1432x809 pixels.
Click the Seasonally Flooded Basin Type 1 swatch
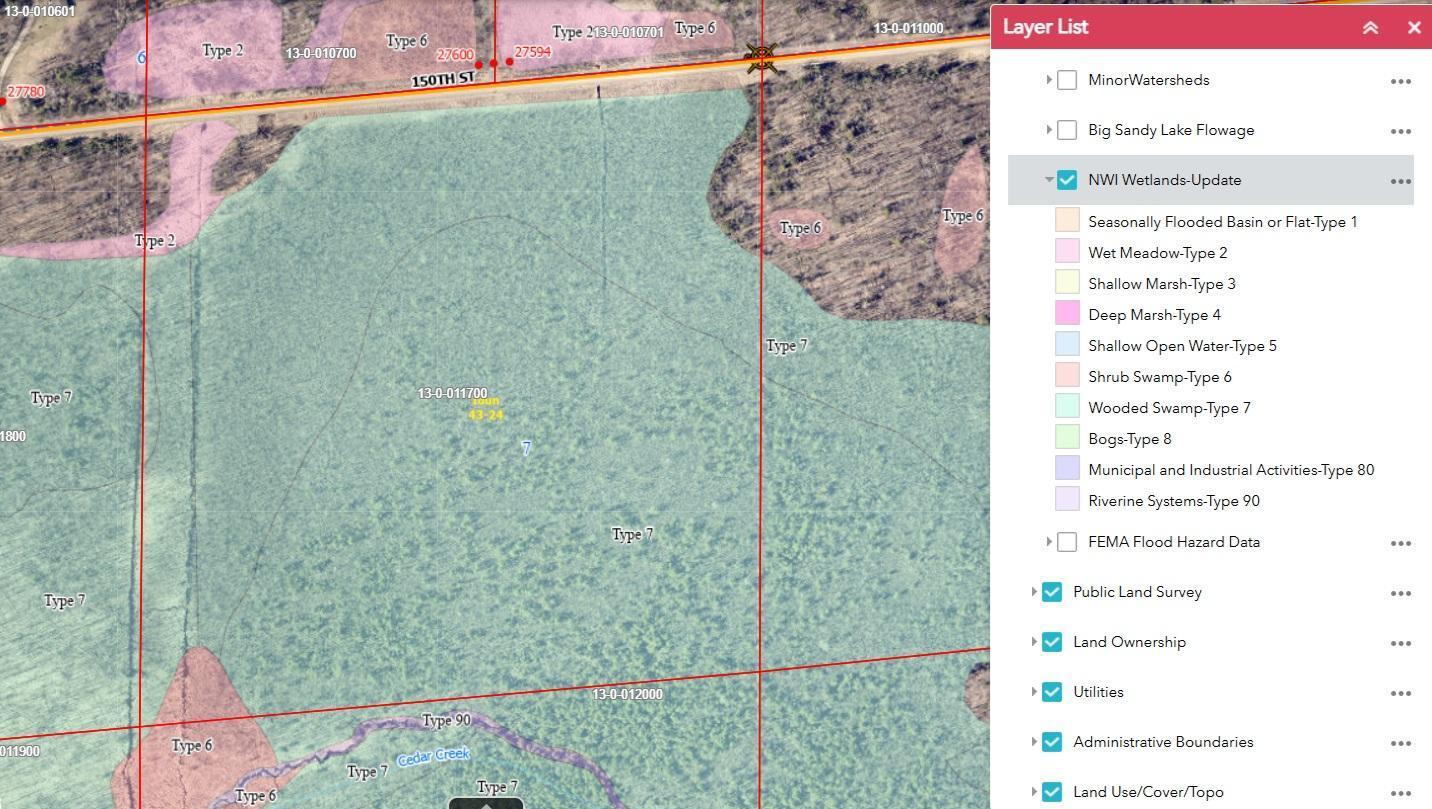coord(1067,220)
